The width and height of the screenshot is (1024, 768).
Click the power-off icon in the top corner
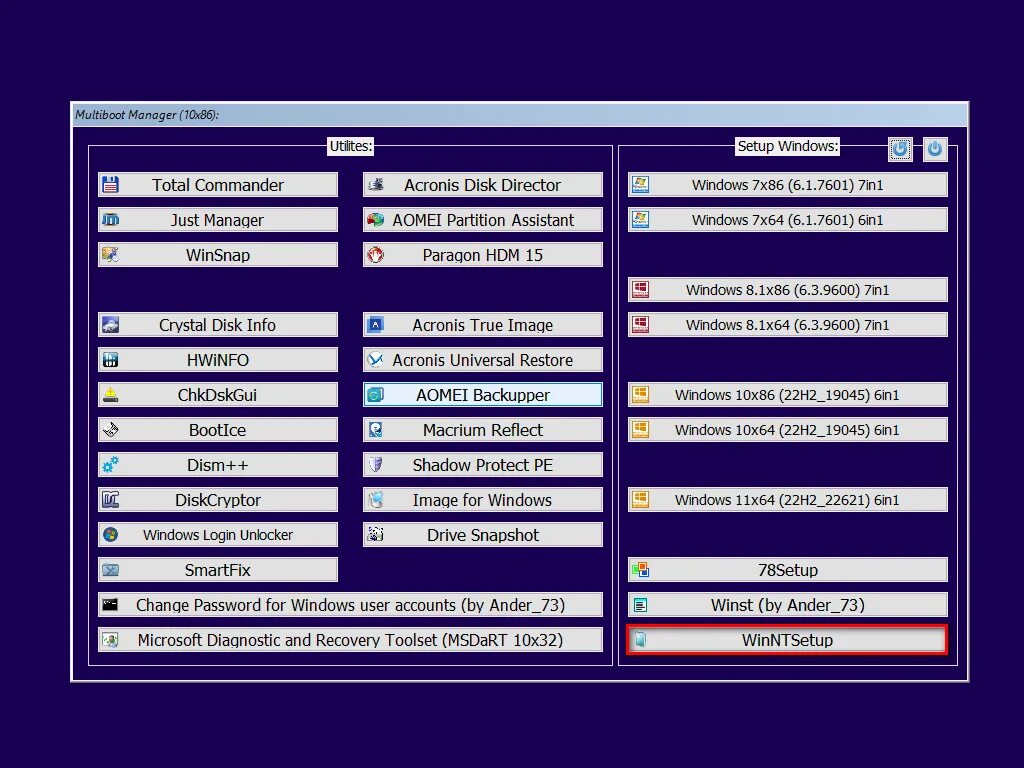click(x=933, y=148)
